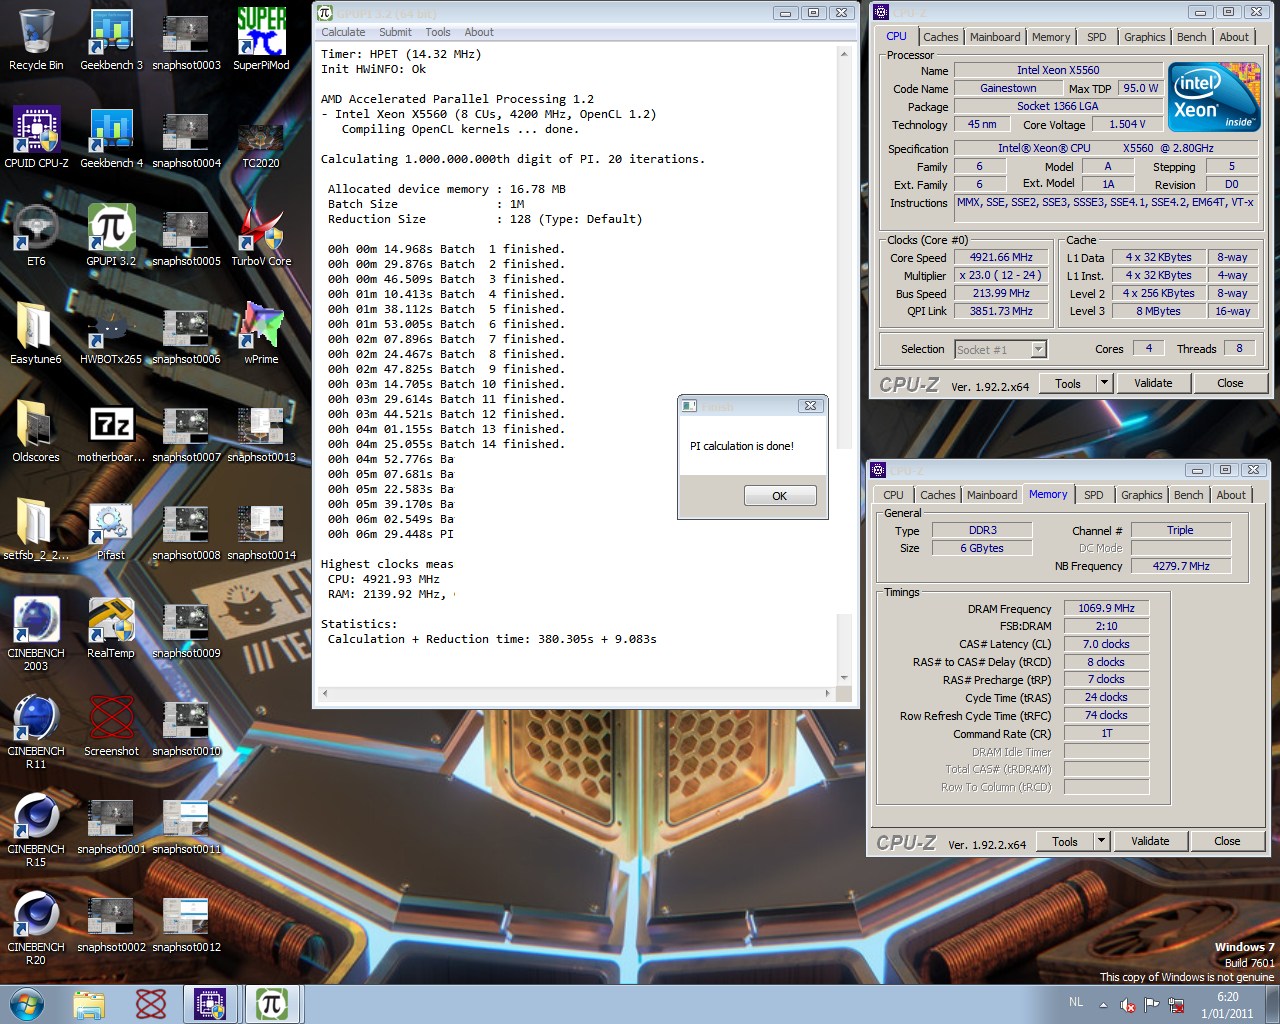Click the NL language indicator in taskbar
The width and height of the screenshot is (1280, 1024).
pos(1076,1002)
